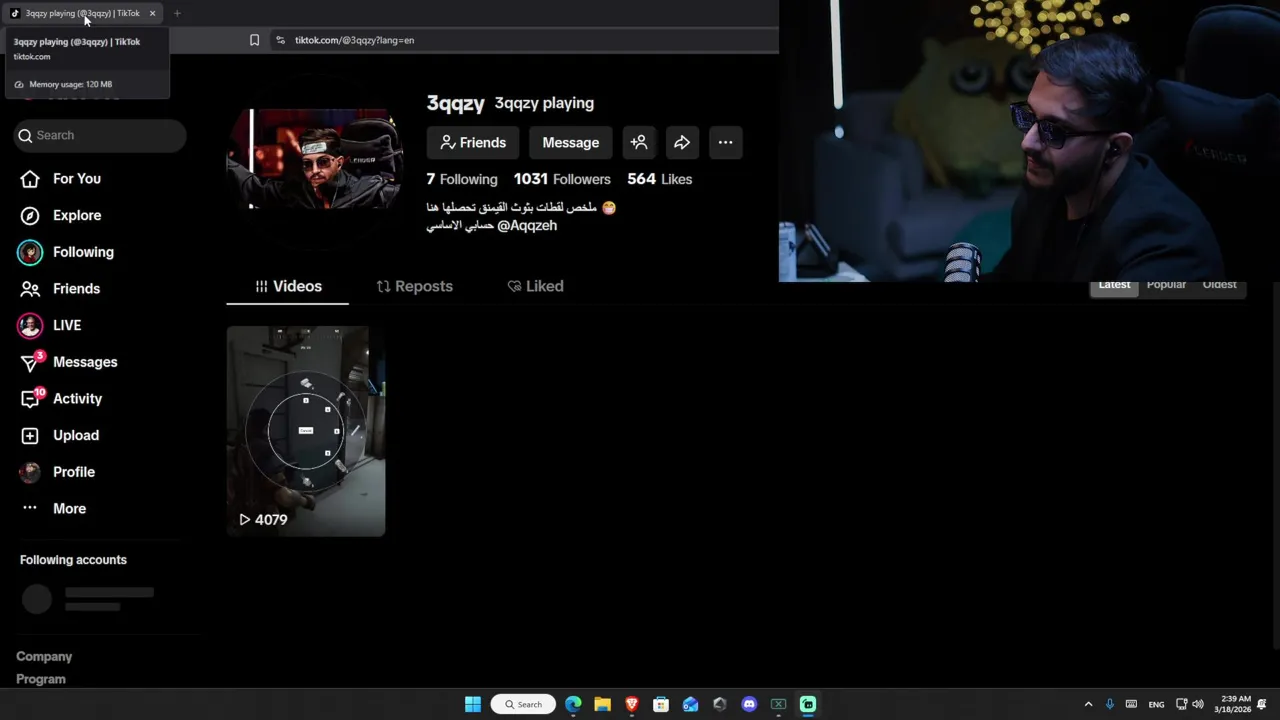Image resolution: width=1280 pixels, height=720 pixels.
Task: Open File Explorer from taskbar
Action: pyautogui.click(x=602, y=704)
